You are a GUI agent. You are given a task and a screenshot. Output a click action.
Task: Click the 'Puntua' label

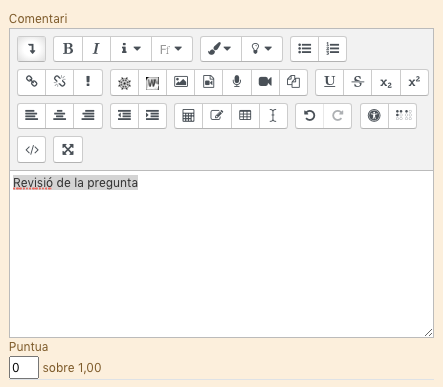point(29,347)
